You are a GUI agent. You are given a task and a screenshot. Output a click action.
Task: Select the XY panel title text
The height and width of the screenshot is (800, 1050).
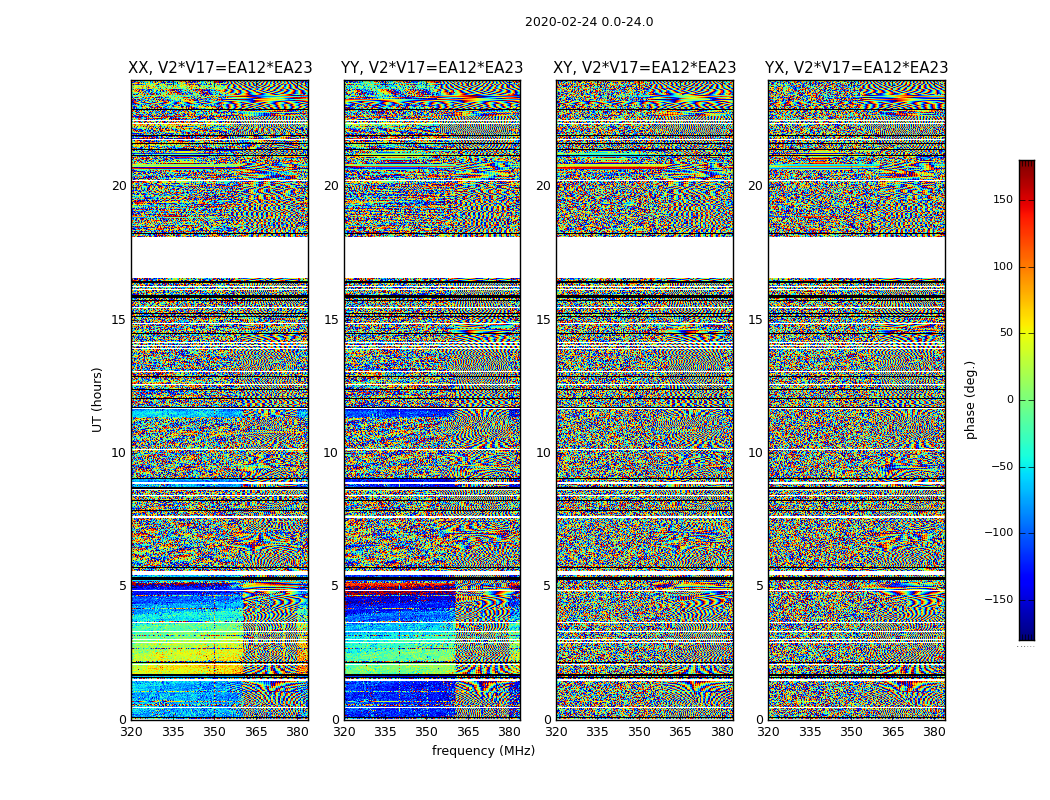click(x=644, y=68)
